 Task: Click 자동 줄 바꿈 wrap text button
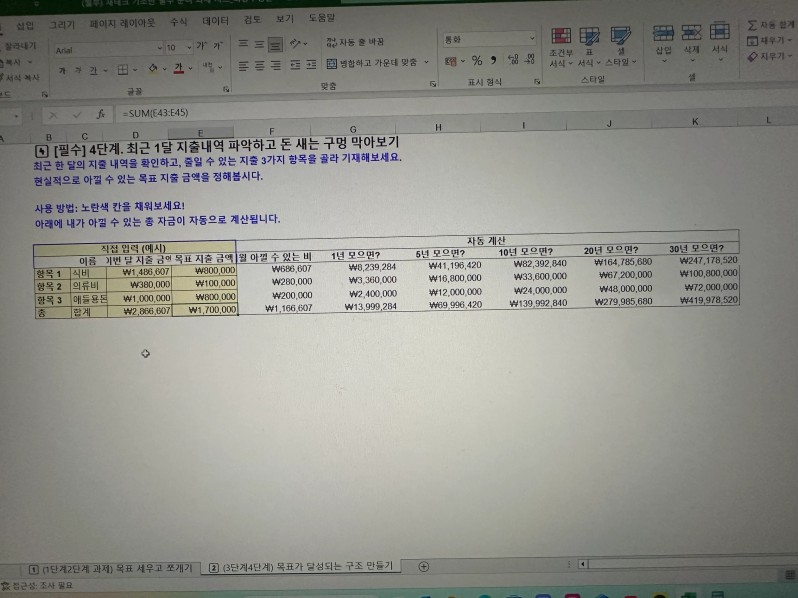355,42
